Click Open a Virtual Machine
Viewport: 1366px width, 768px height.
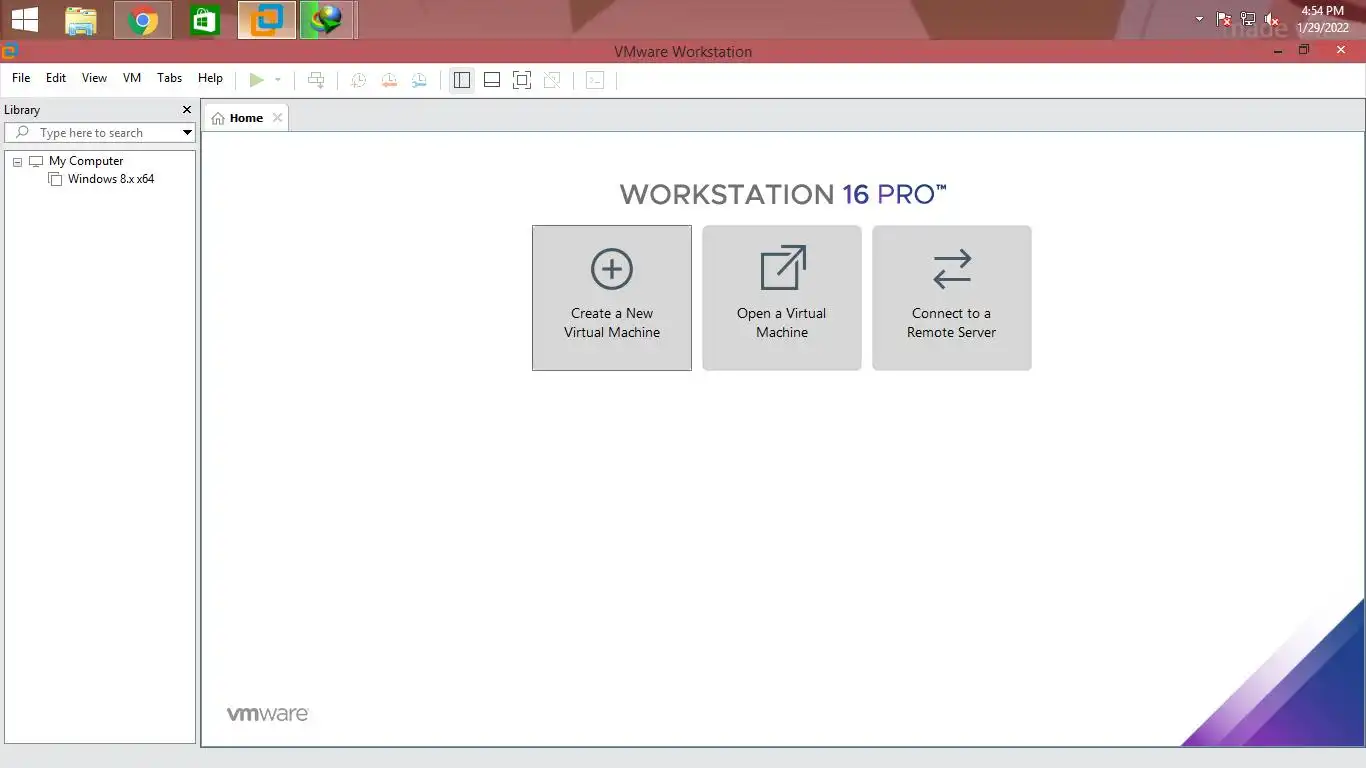tap(782, 298)
